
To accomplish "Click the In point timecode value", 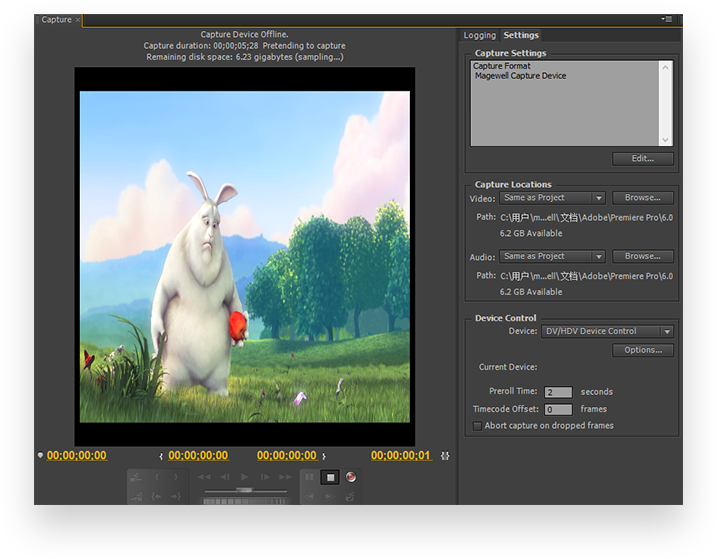I will tap(198, 456).
